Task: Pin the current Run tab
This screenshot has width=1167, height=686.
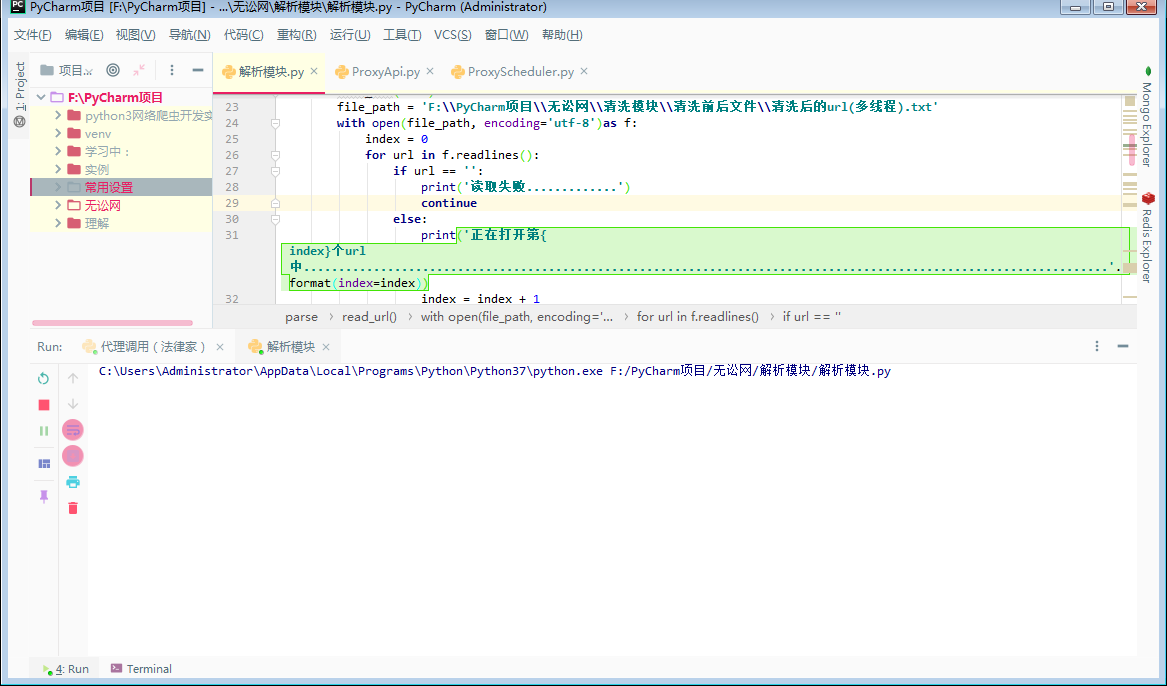Action: point(44,496)
